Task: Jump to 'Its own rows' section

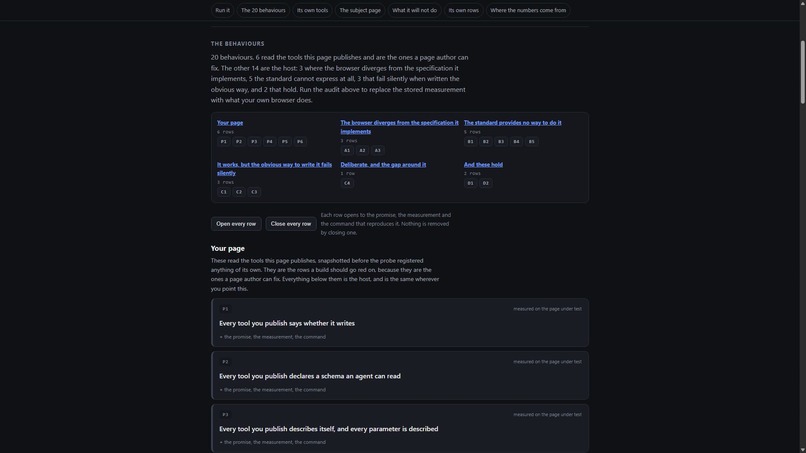Action: tap(463, 10)
